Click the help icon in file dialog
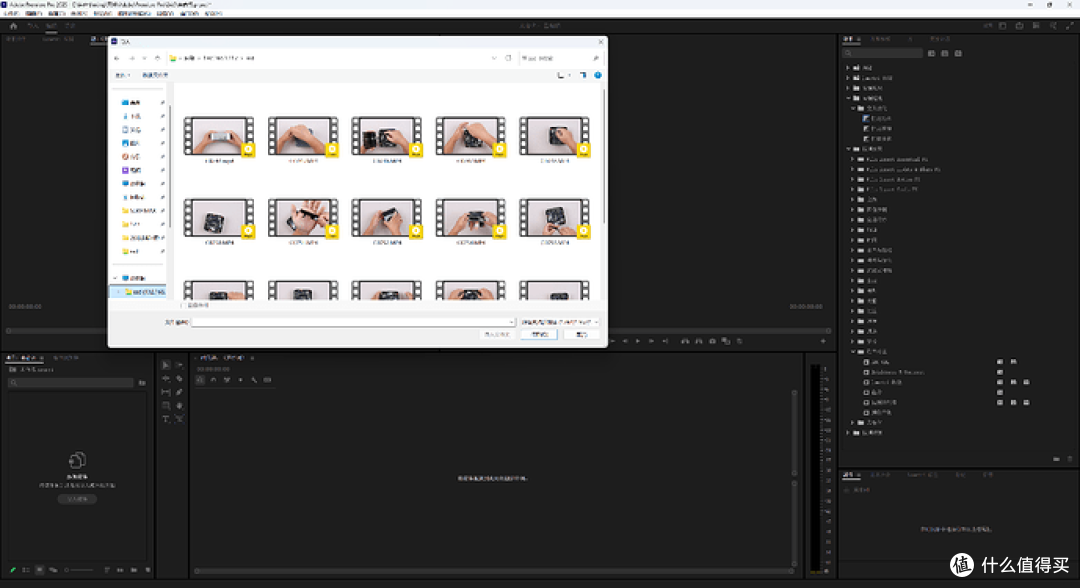The height and width of the screenshot is (588, 1080). [x=598, y=75]
